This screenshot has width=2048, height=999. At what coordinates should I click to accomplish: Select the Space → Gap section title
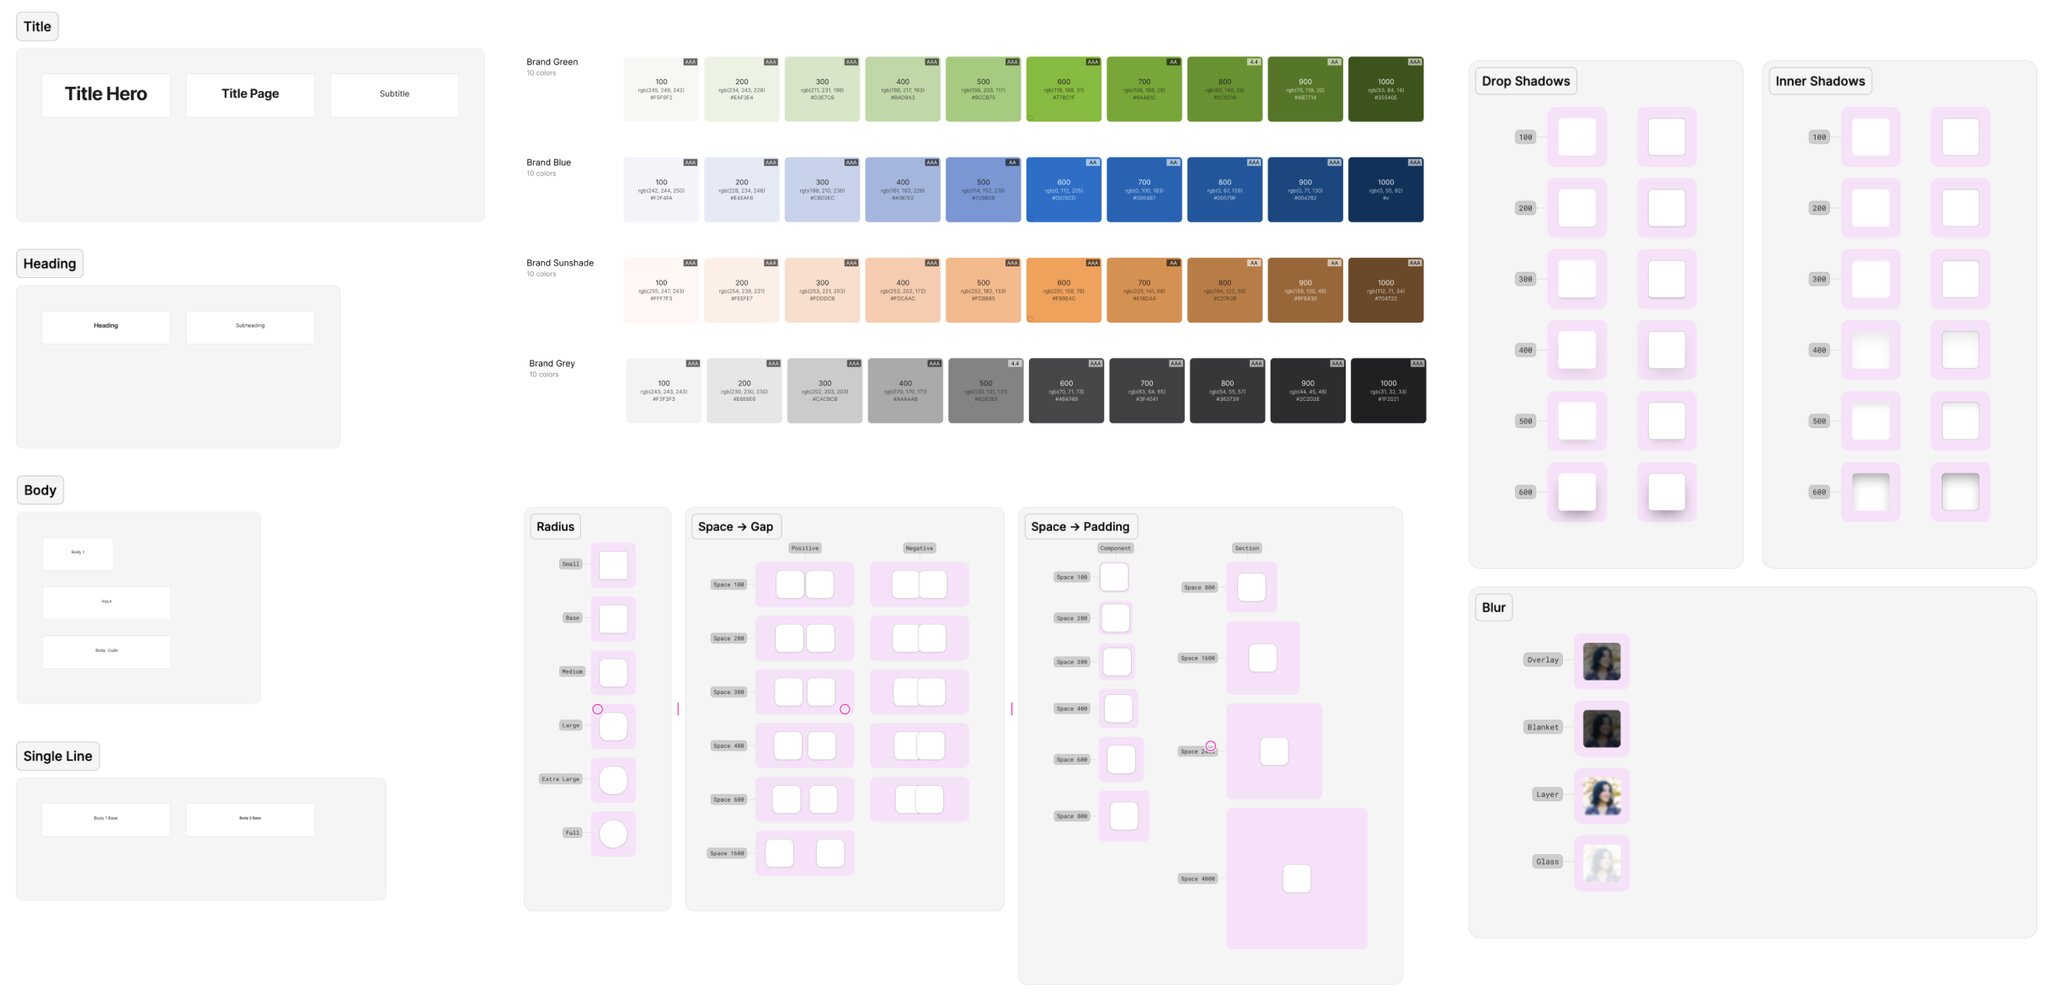tap(735, 527)
